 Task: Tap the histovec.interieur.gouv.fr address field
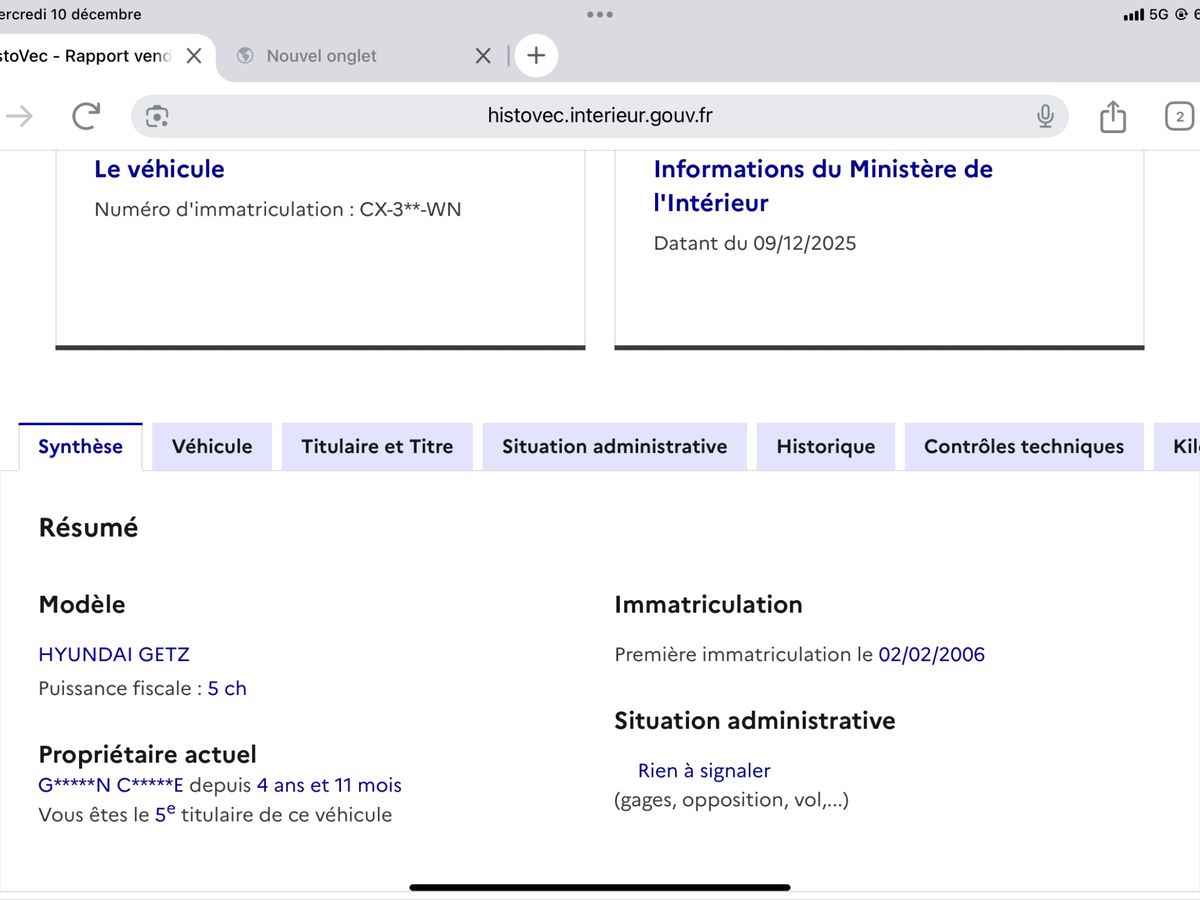[600, 116]
